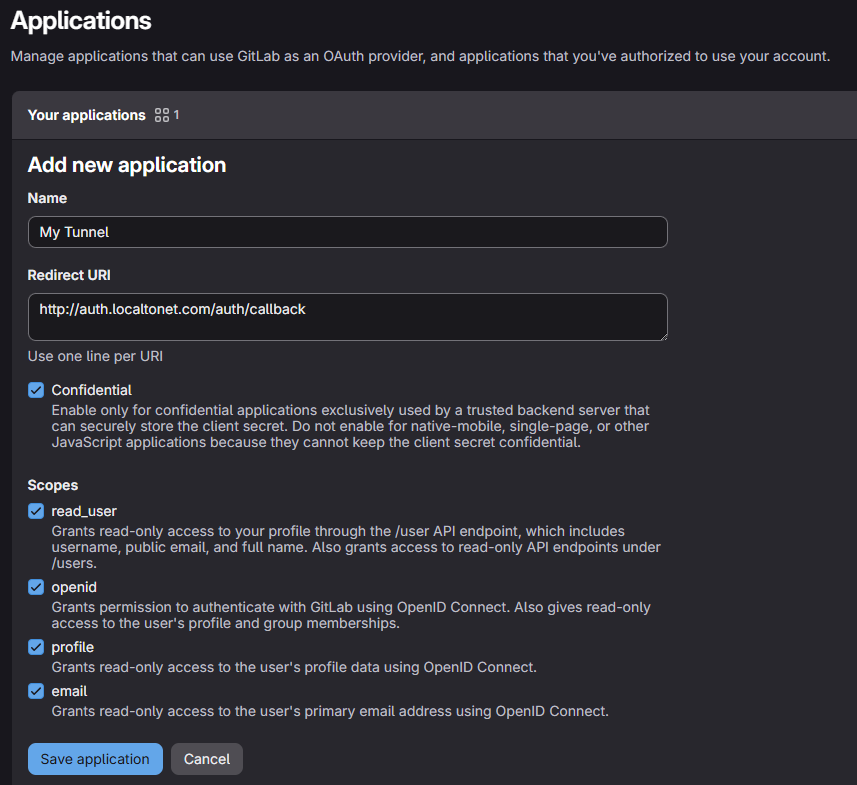Click the openid label text
This screenshot has height=785, width=857.
pos(74,587)
